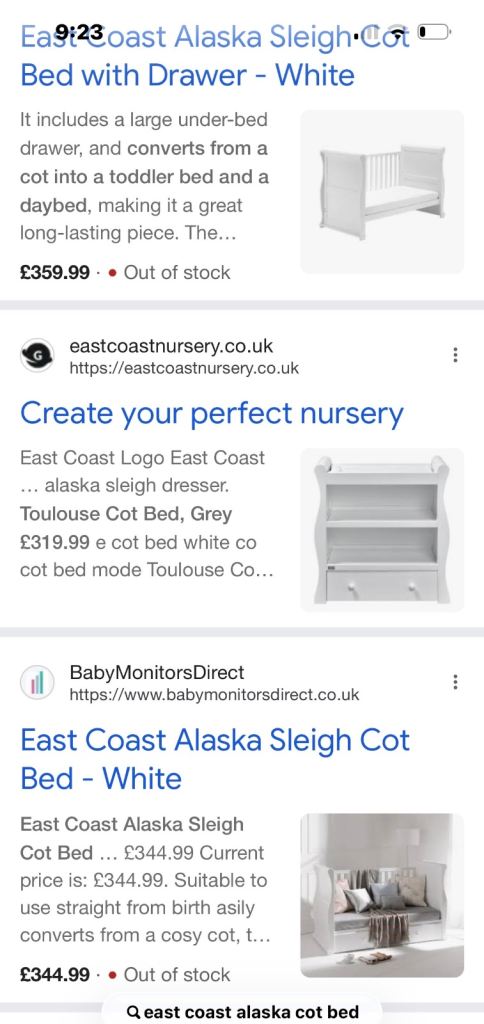View the alaska sleigh dresser thumbnail

pos(382,530)
